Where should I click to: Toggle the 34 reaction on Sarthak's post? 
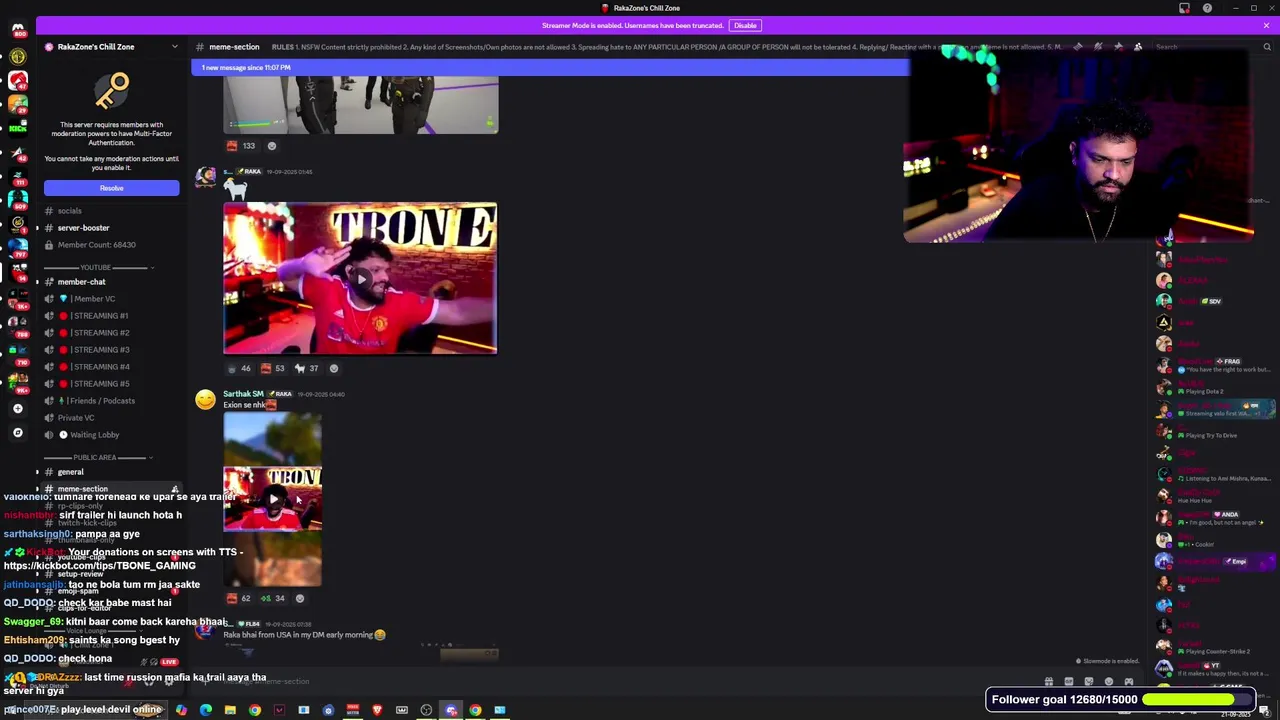pyautogui.click(x=273, y=598)
